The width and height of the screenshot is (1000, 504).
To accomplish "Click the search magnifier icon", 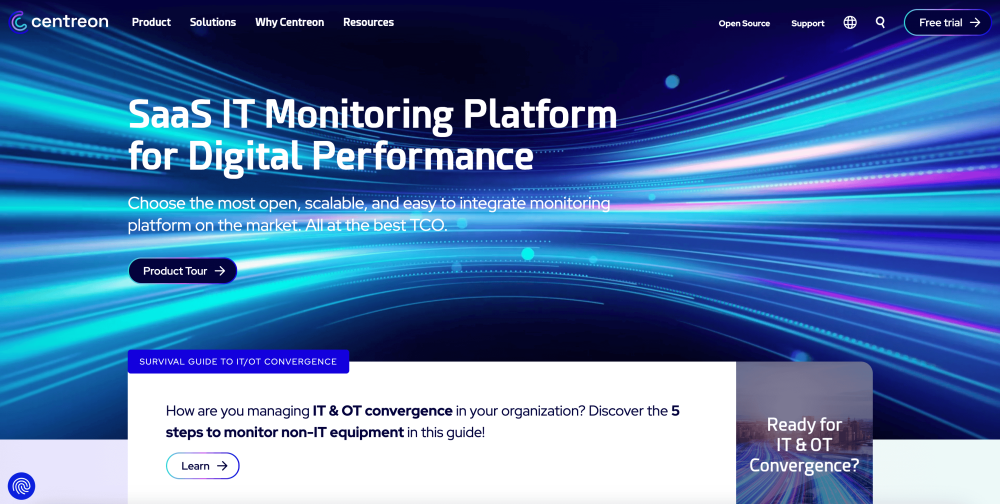I will [880, 22].
